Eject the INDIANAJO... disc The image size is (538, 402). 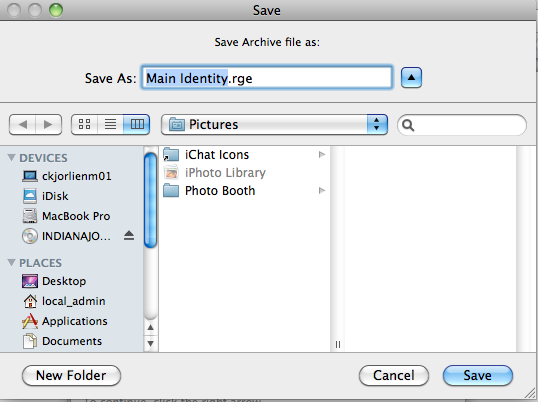[129, 235]
